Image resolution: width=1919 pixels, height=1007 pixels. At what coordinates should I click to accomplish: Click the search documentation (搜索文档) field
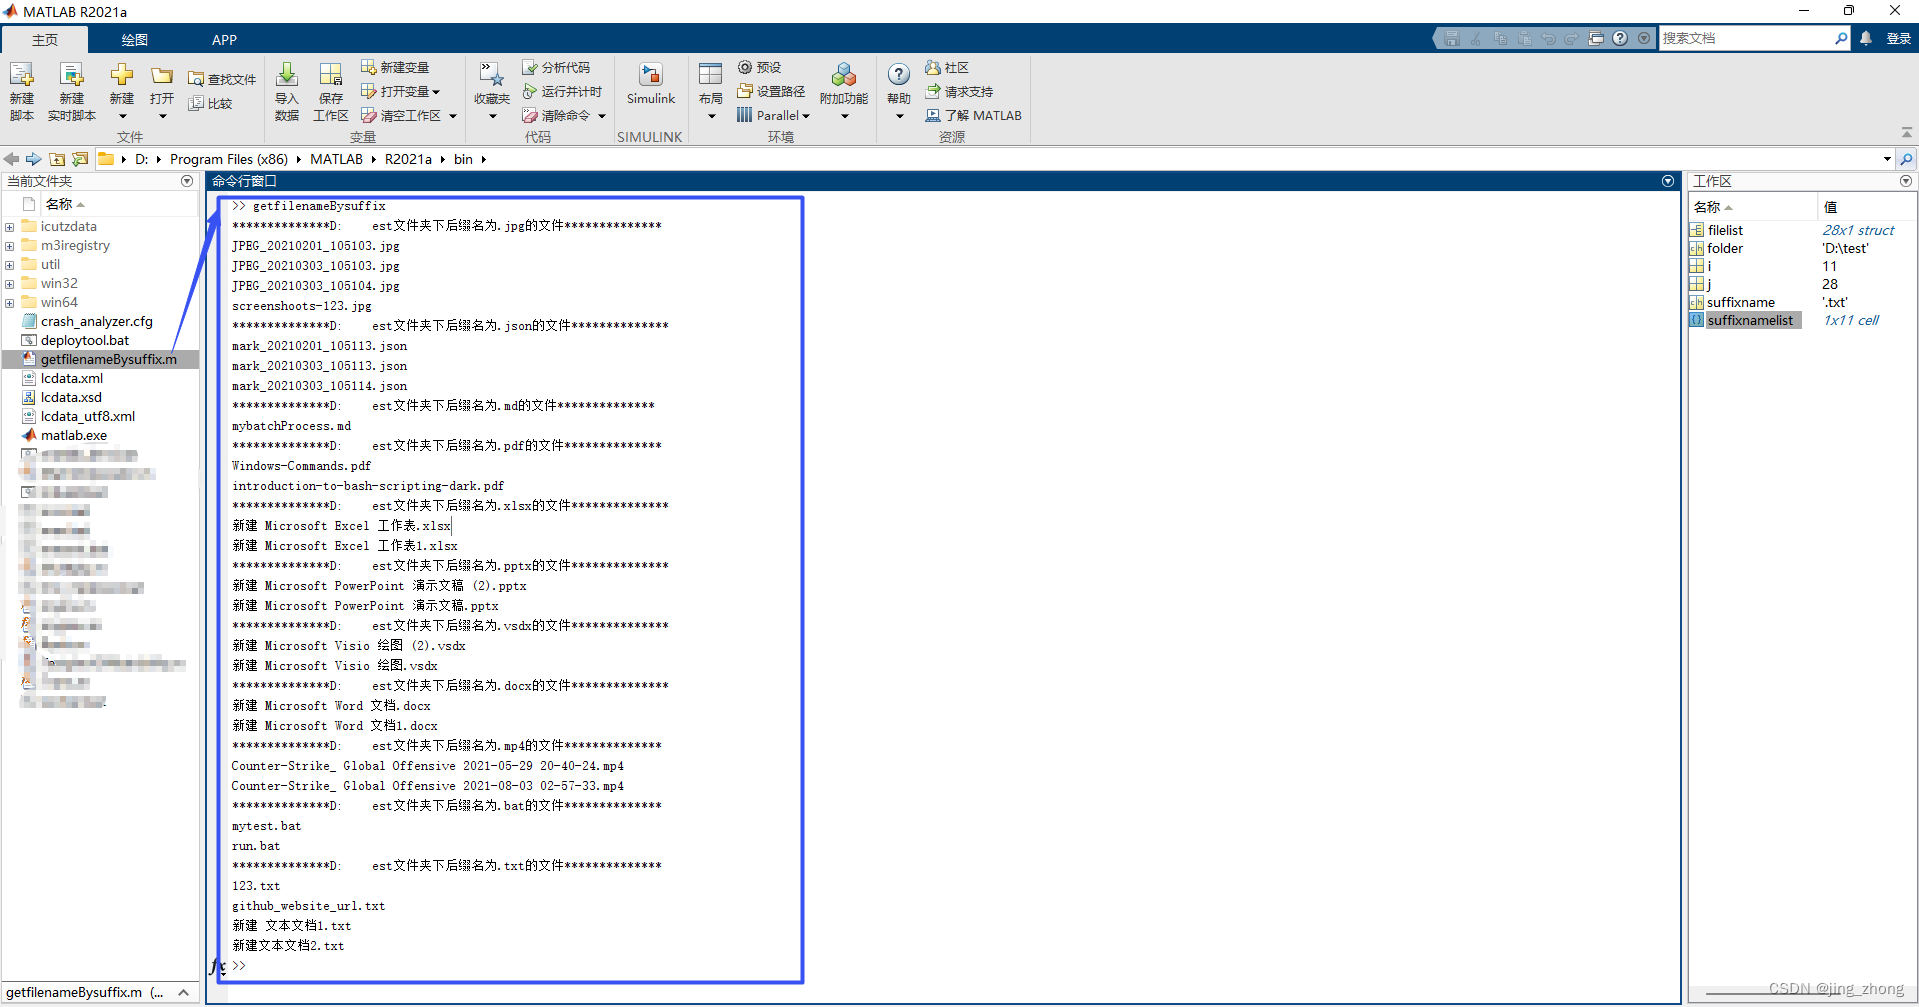tap(1746, 38)
